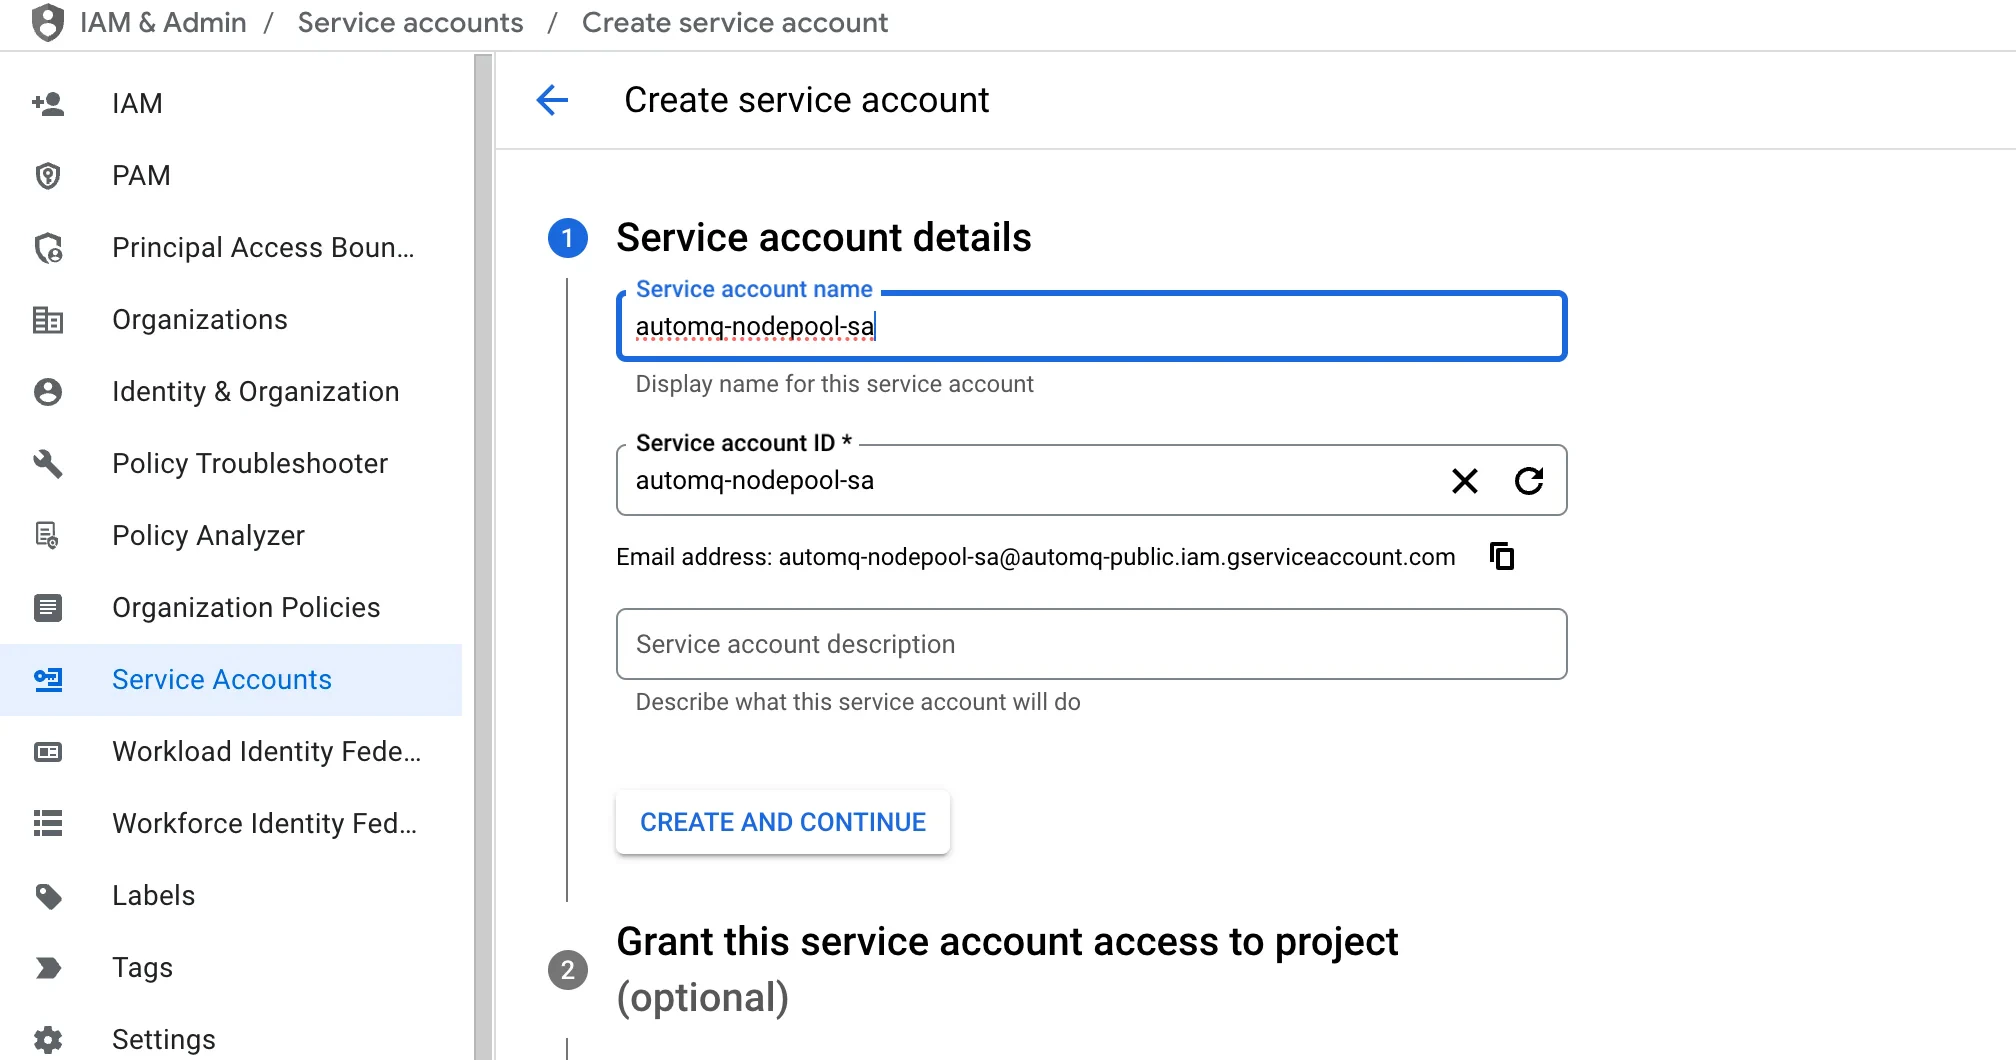The image size is (2016, 1060).
Task: Open Organizations in the sidebar
Action: click(x=231, y=319)
